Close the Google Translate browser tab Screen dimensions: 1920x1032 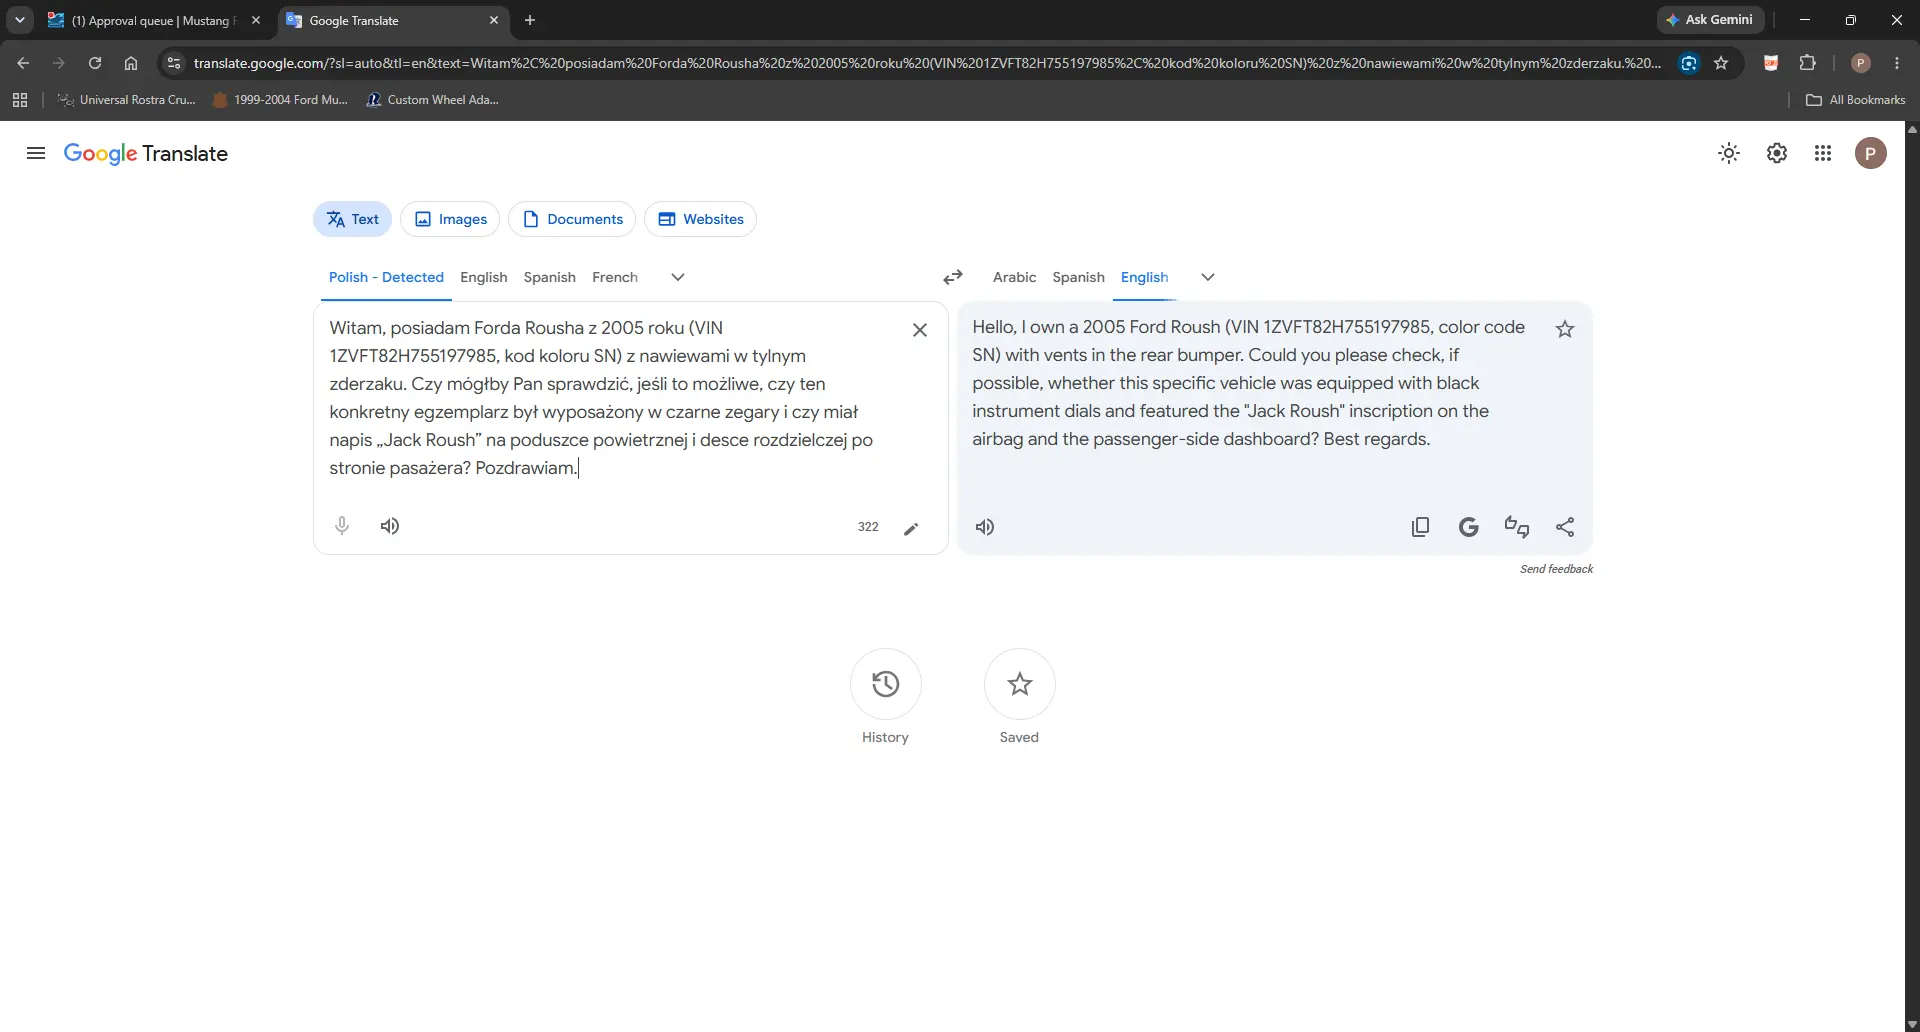coord(494,20)
